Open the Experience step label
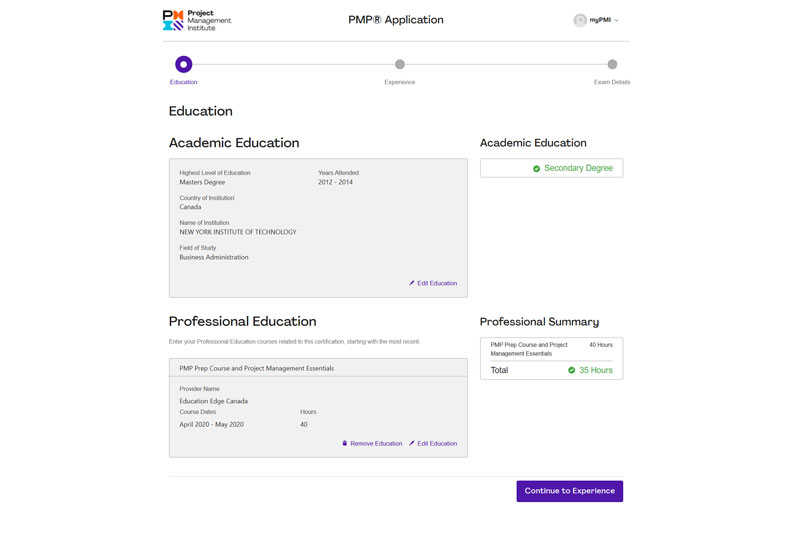This screenshot has height=533, width=800. pyautogui.click(x=400, y=82)
